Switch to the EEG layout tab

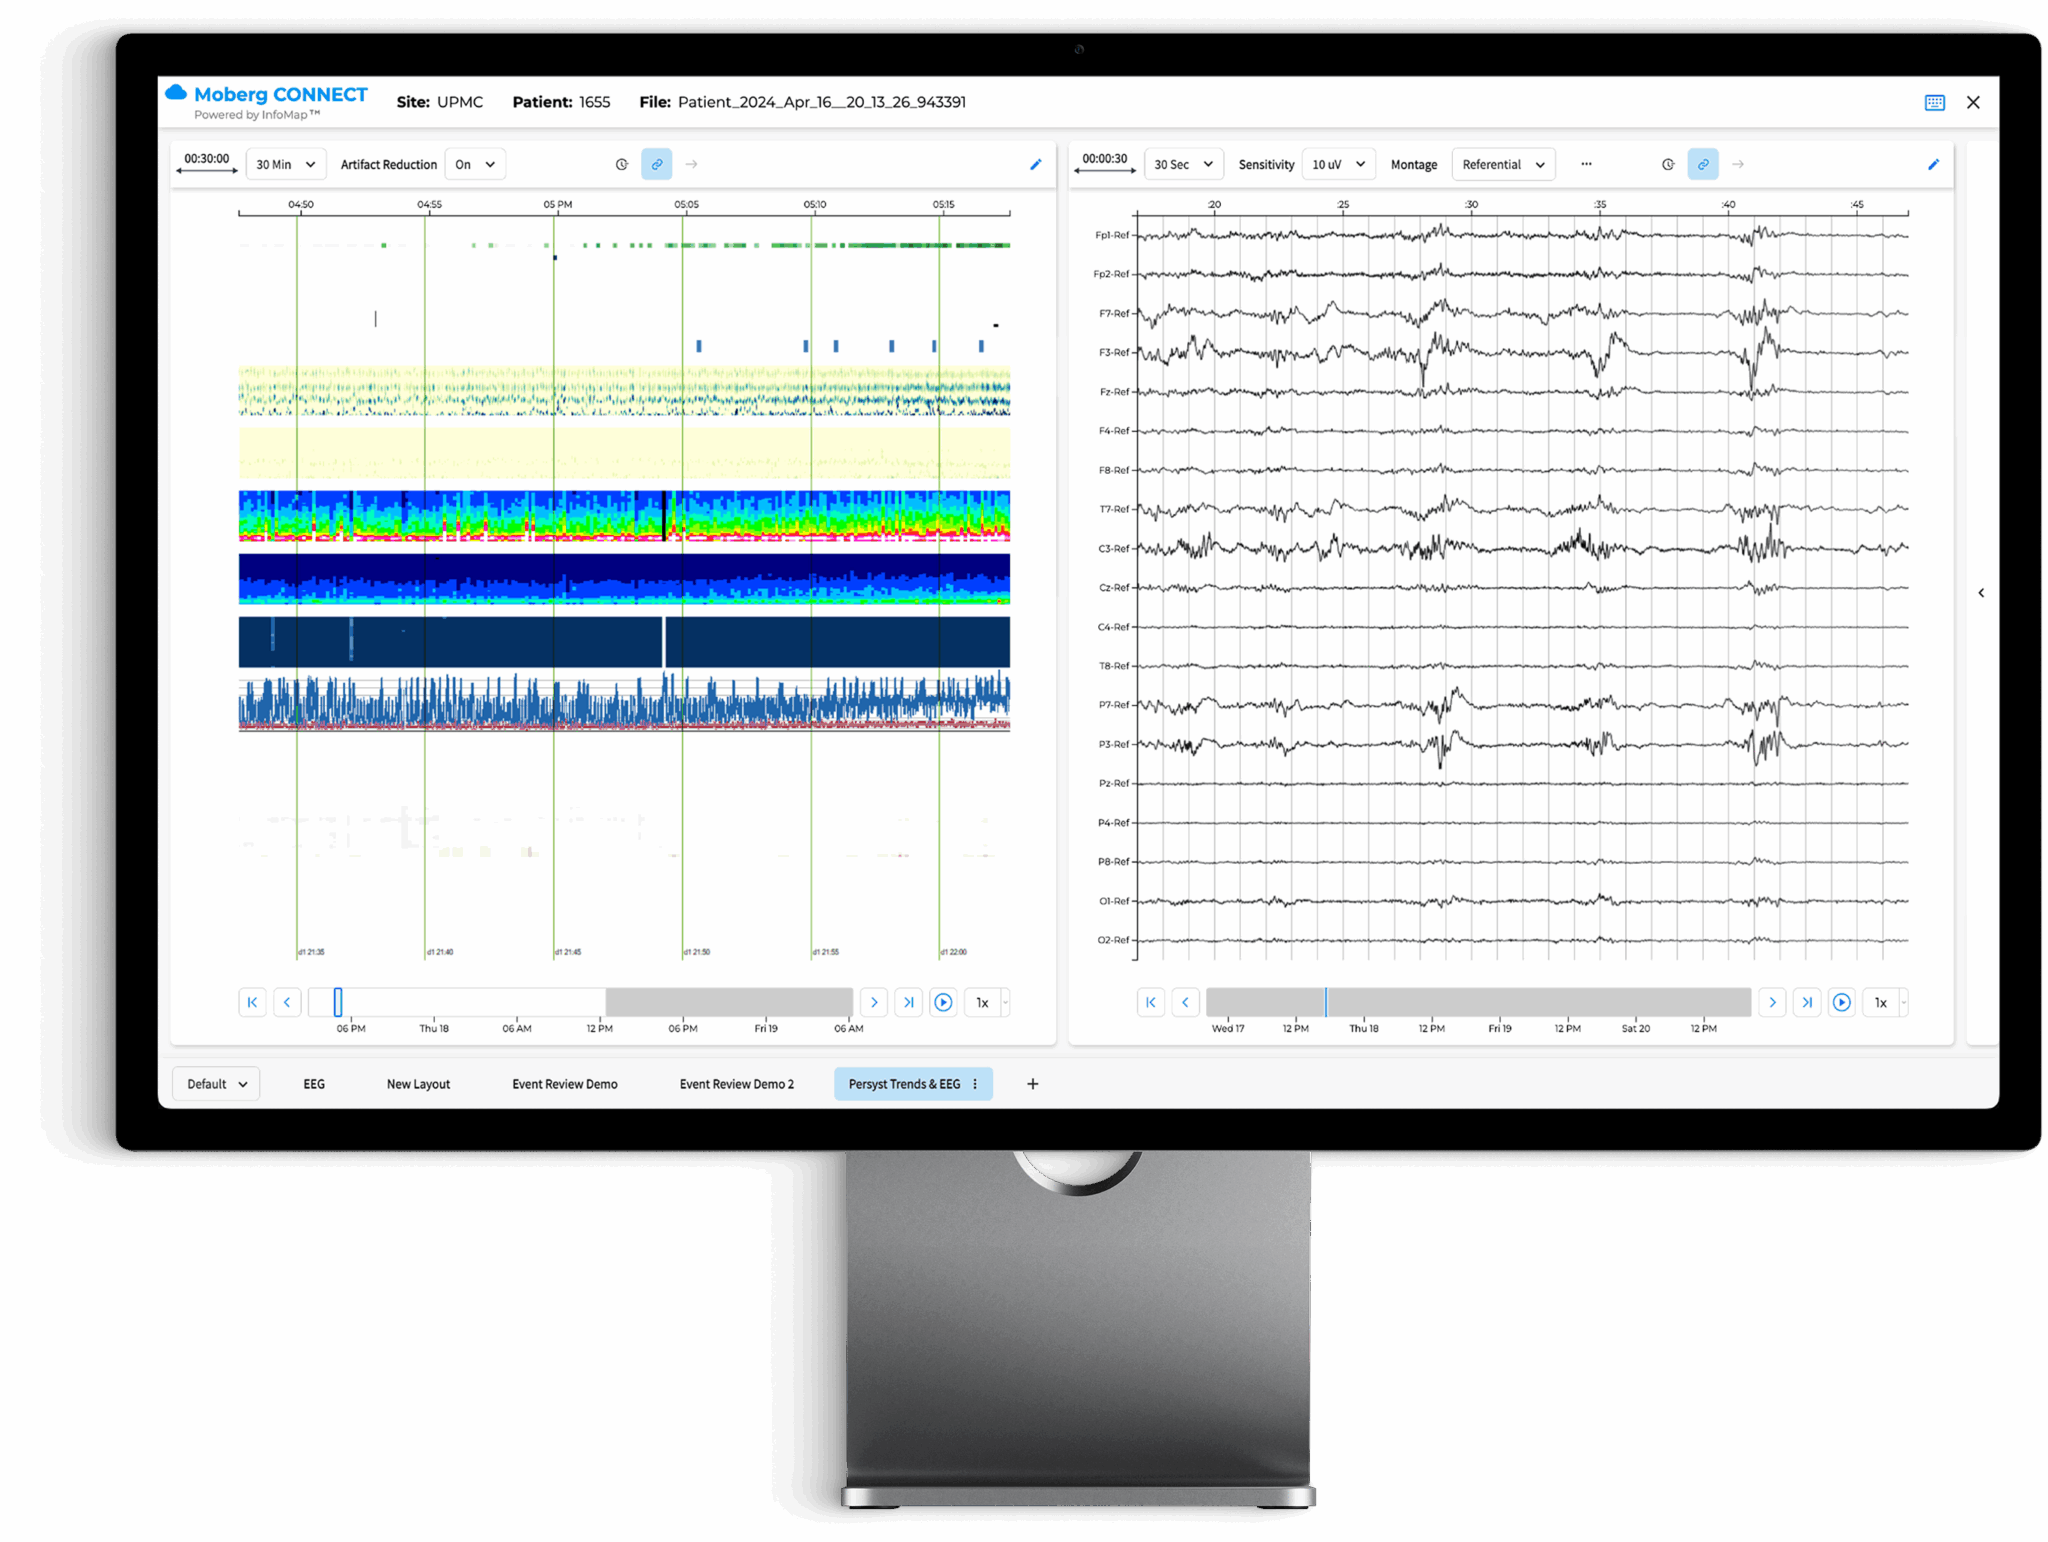(313, 1083)
